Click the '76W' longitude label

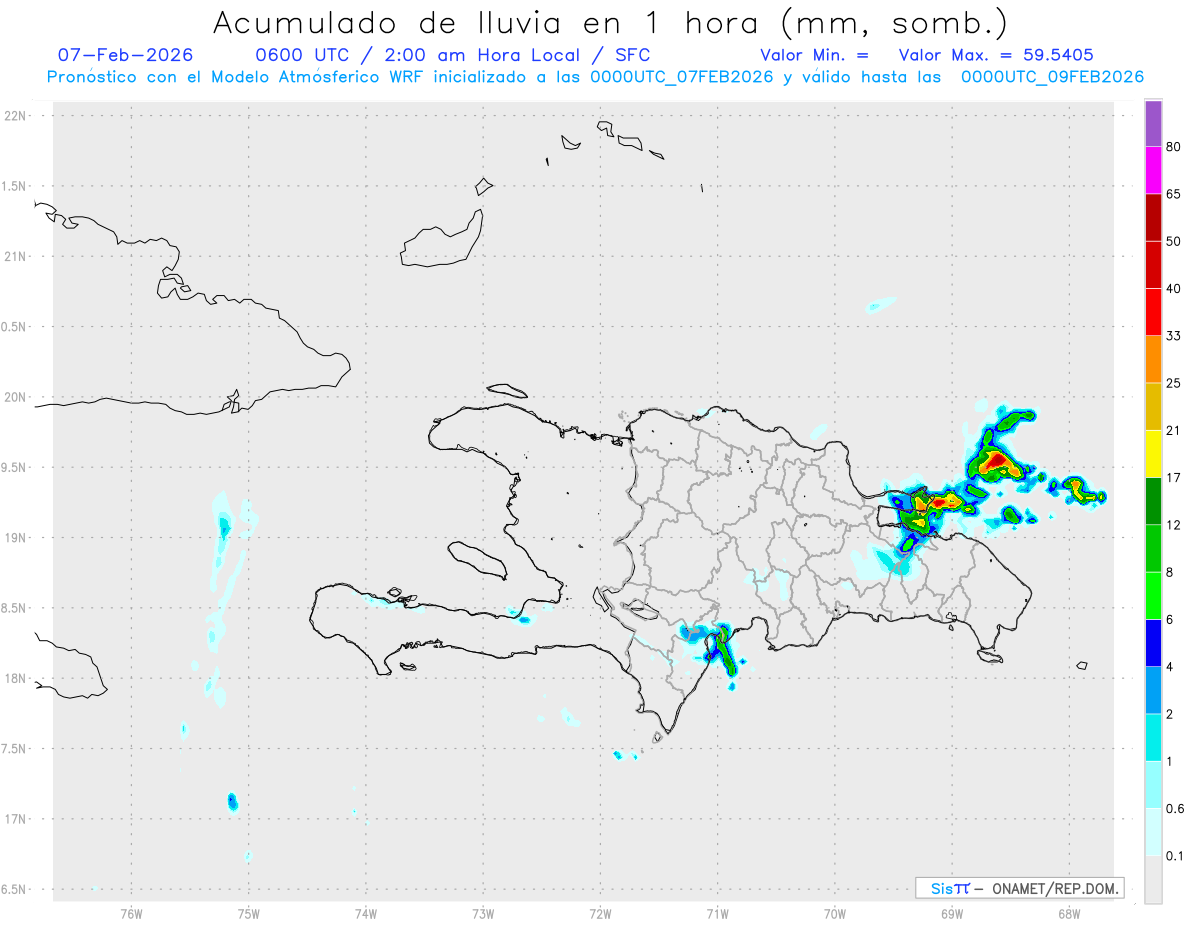[131, 913]
